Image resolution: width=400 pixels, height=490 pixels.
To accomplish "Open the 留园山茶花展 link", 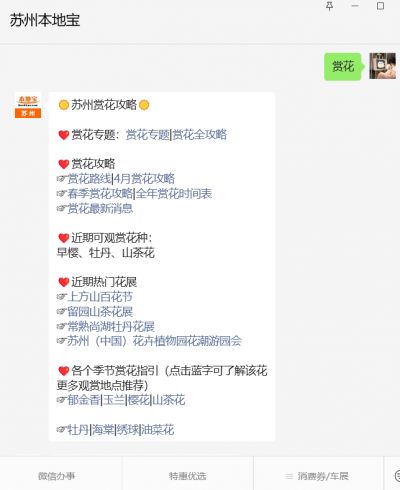I will (x=100, y=312).
